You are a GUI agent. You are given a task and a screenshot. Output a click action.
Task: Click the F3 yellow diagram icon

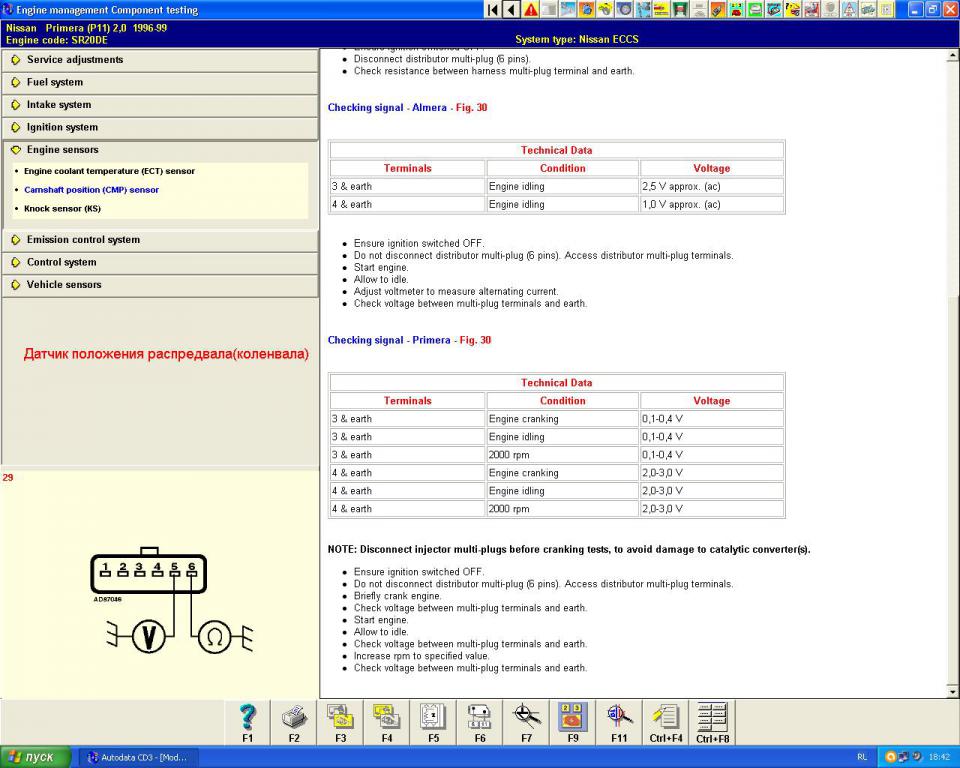[x=340, y=723]
